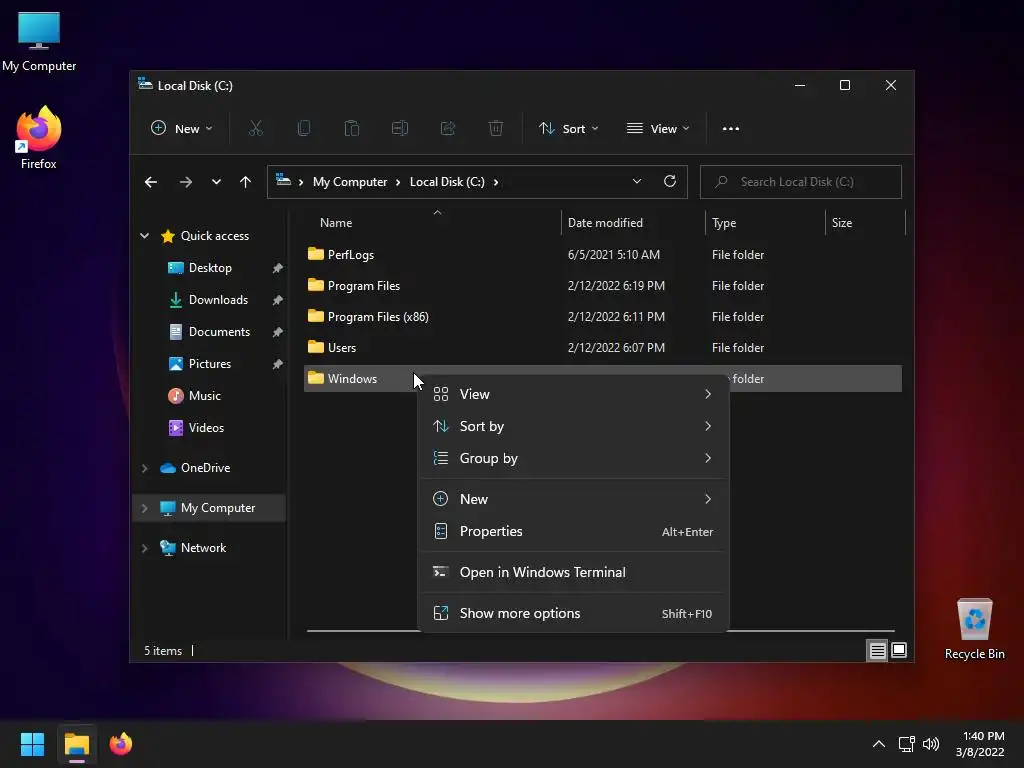Image resolution: width=1024 pixels, height=768 pixels.
Task: Click File Explorer icon on taskbar
Action: [x=77, y=744]
